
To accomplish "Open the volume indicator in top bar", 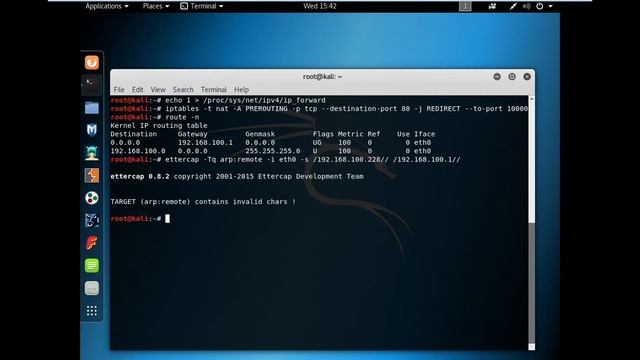I will tap(527, 6).
